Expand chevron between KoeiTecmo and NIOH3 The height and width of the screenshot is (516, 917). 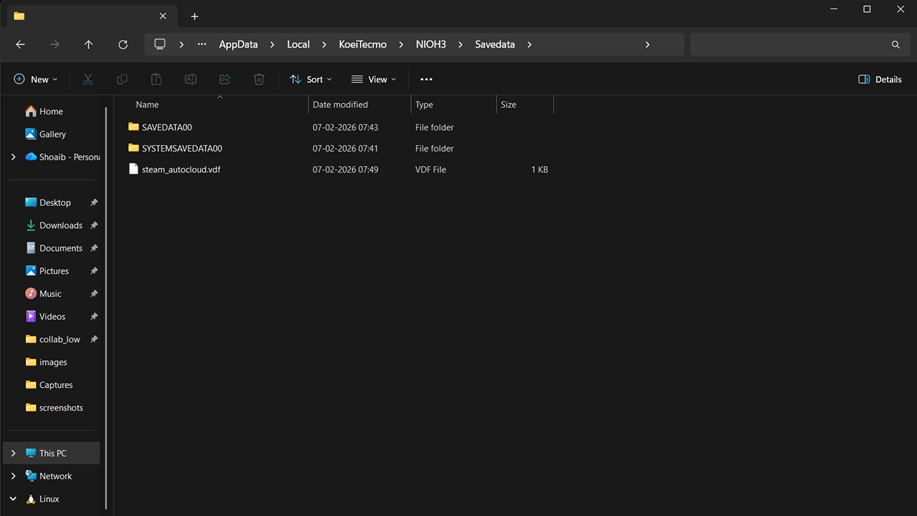[x=401, y=44]
